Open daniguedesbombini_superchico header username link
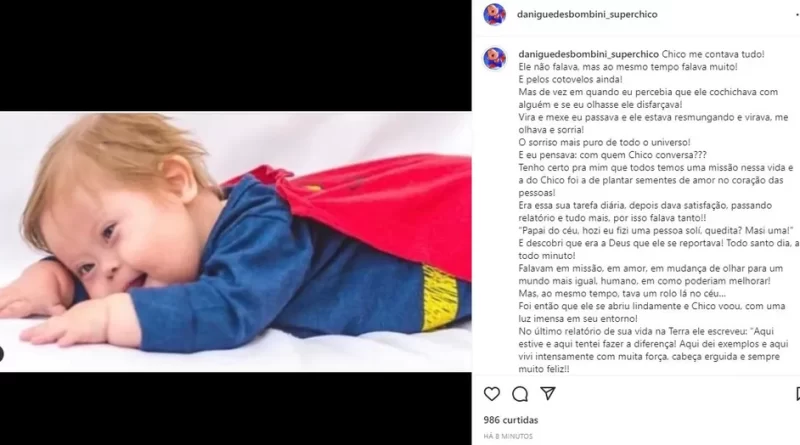Viewport: 800px width, 445px height. pos(587,15)
